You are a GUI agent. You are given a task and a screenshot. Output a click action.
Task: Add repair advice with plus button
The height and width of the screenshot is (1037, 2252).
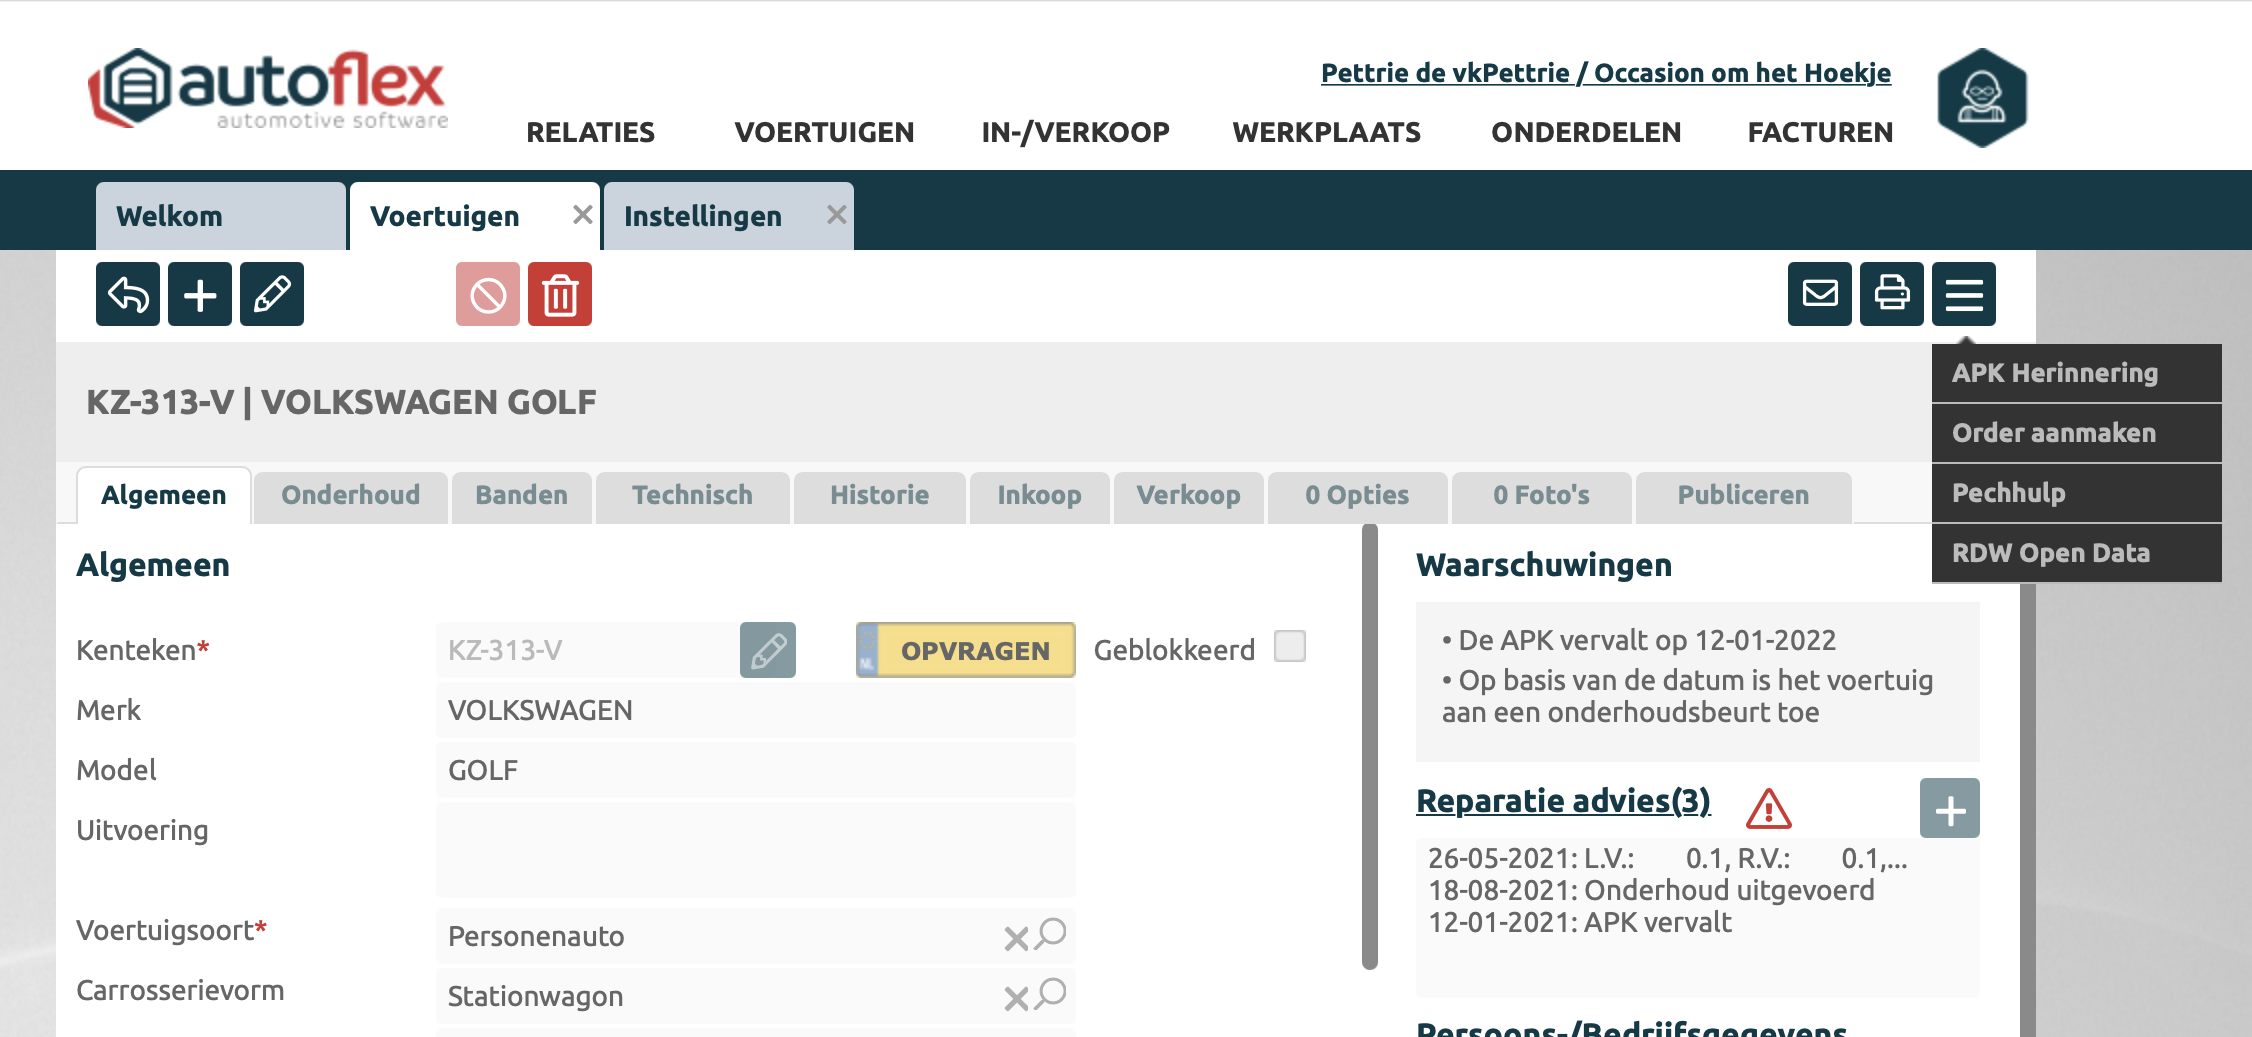point(1949,809)
